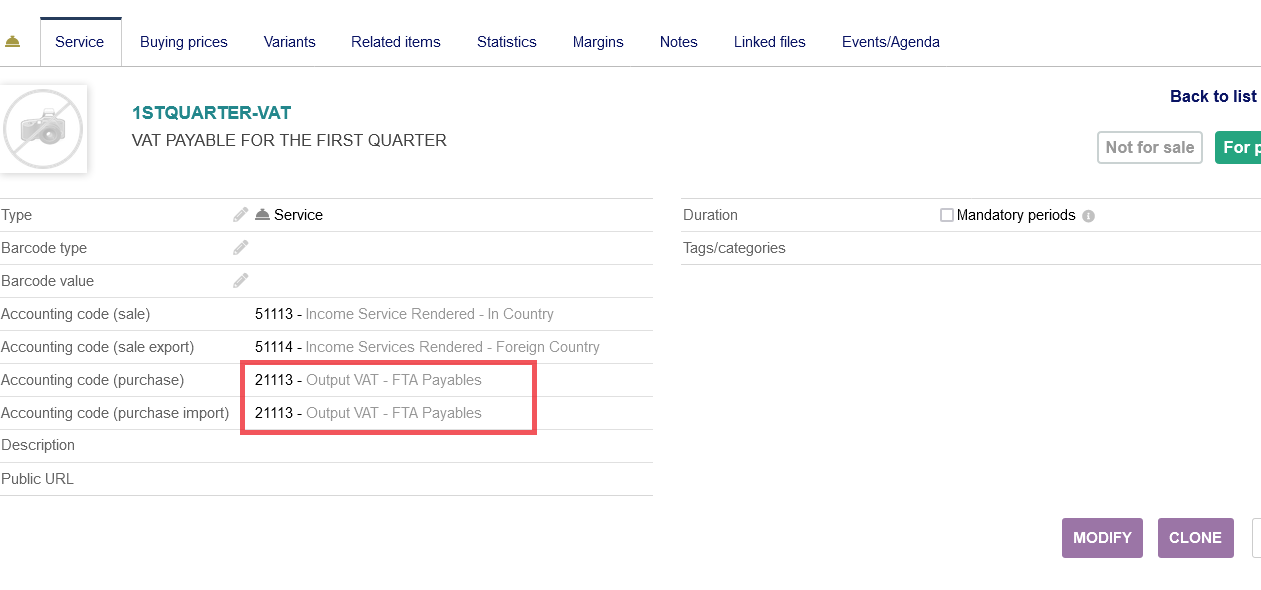Edit the Barcode value pencil icon
The image size is (1261, 590).
click(240, 281)
